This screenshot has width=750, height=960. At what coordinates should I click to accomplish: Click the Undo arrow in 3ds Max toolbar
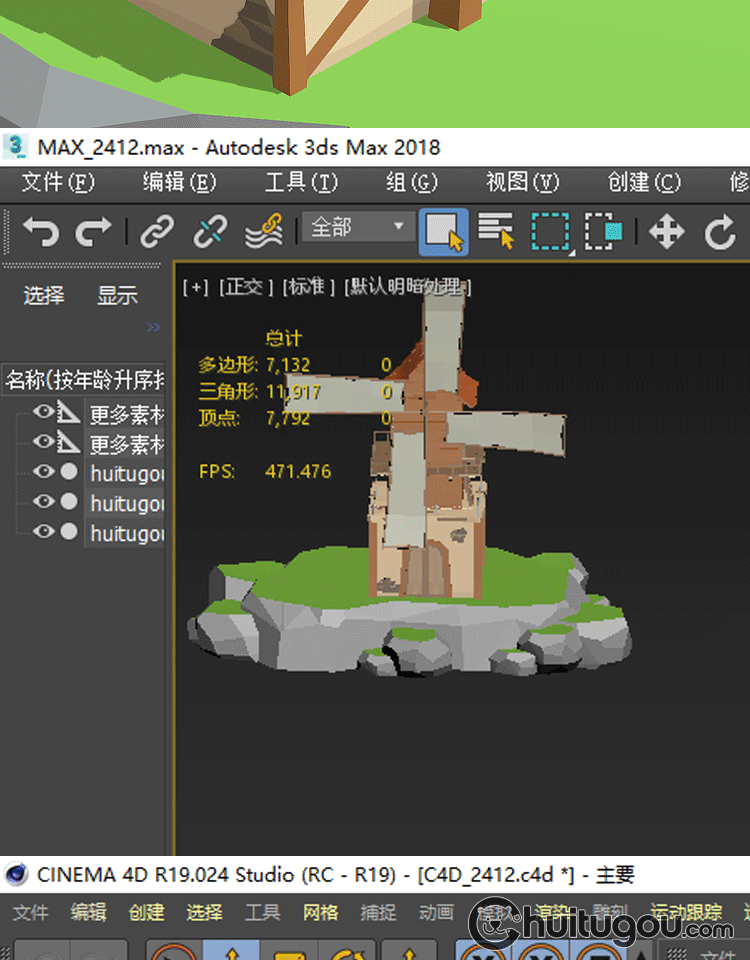tap(41, 232)
